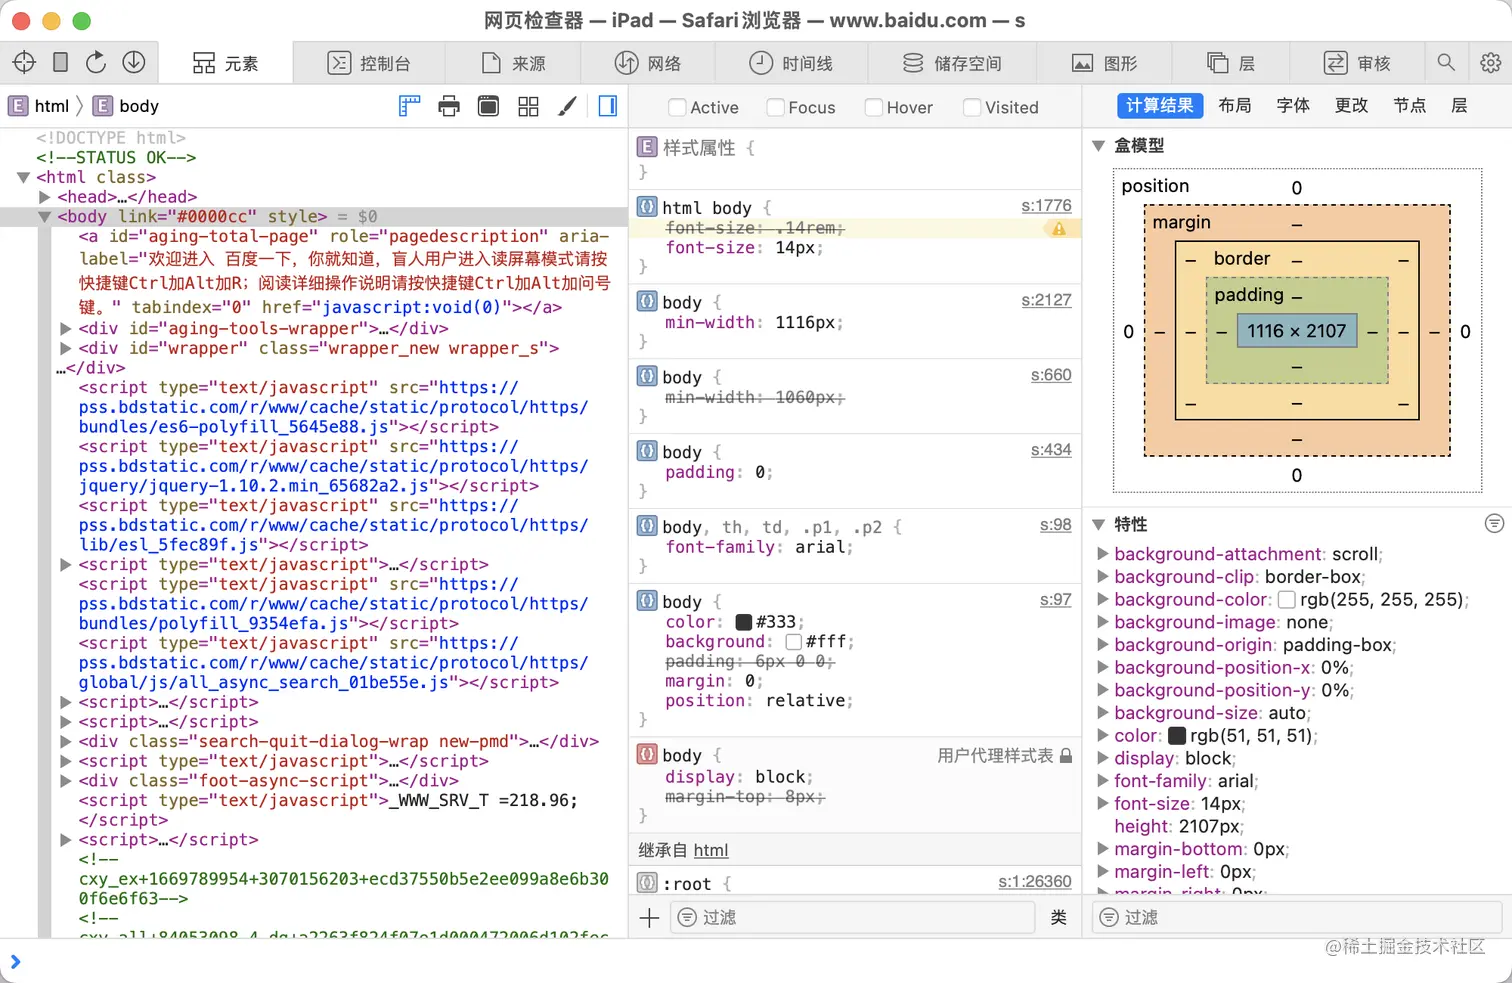Click the print media styles icon
Screen dimensions: 1512x983
pos(449,106)
